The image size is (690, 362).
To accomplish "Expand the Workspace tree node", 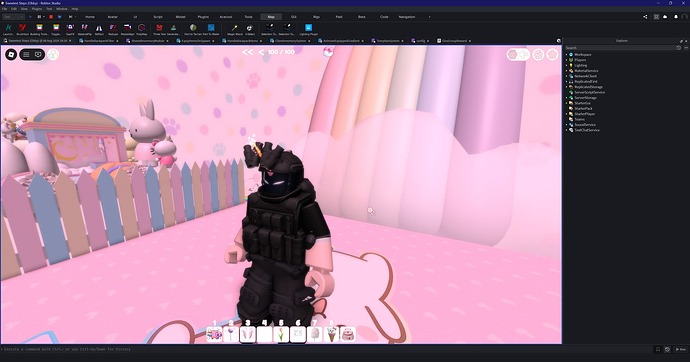I will tap(567, 55).
